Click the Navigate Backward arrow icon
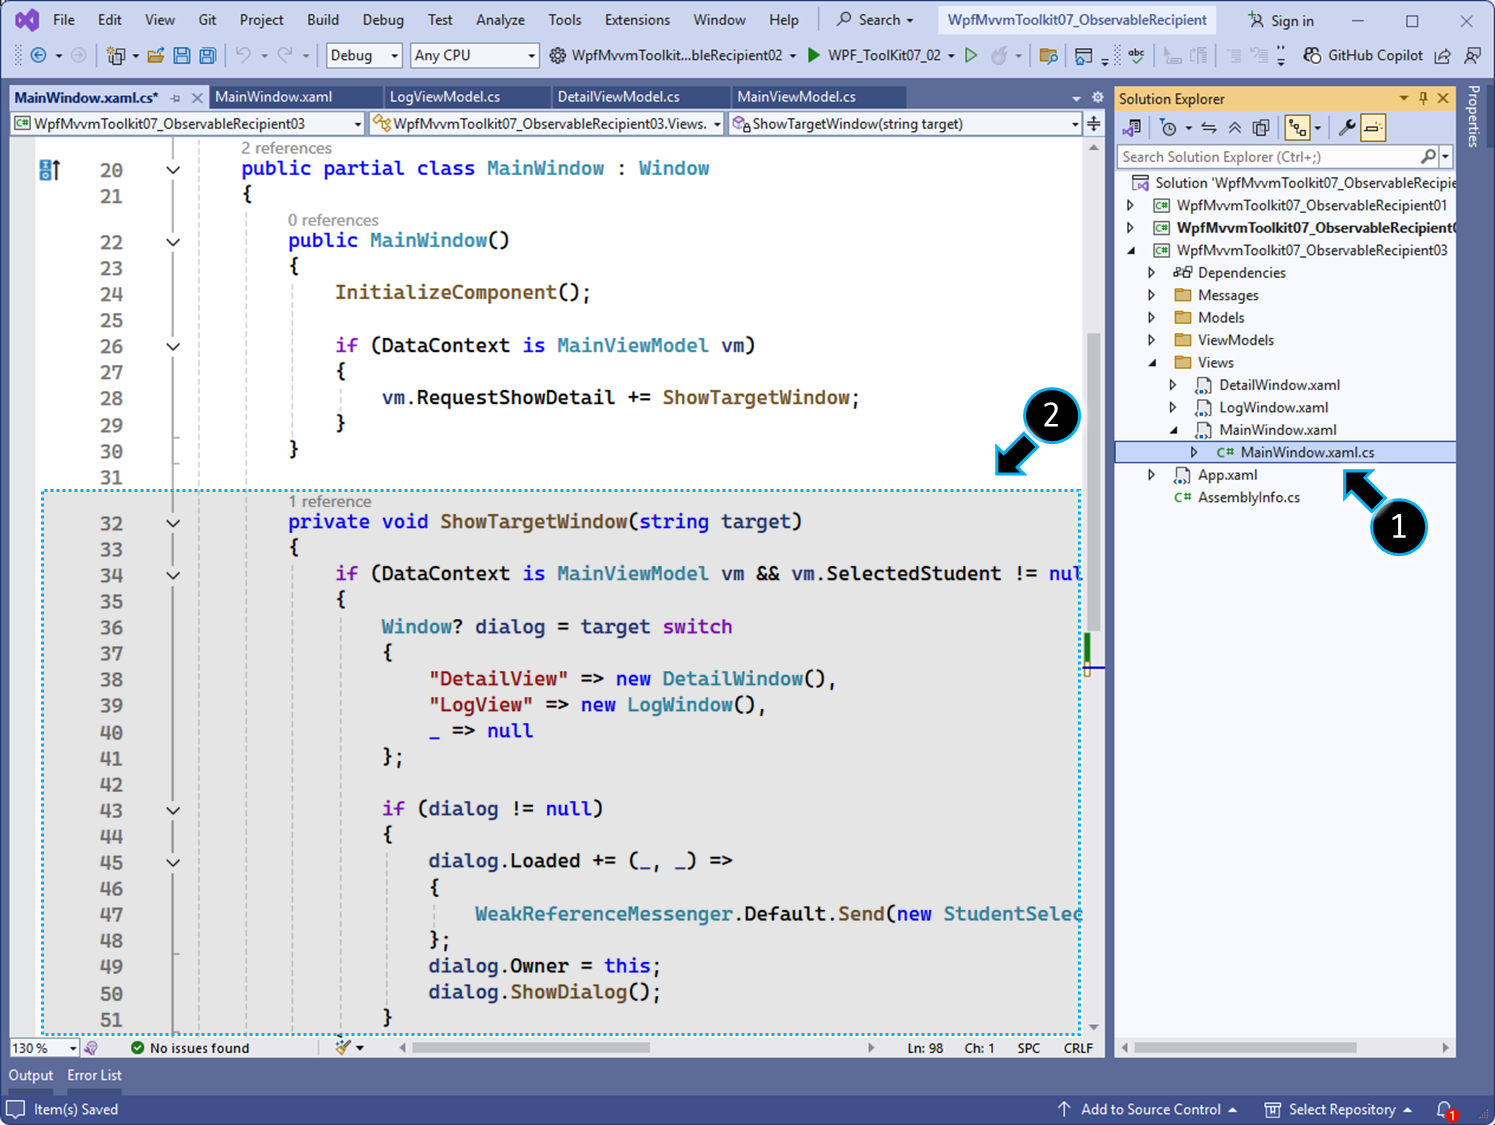 (38, 56)
